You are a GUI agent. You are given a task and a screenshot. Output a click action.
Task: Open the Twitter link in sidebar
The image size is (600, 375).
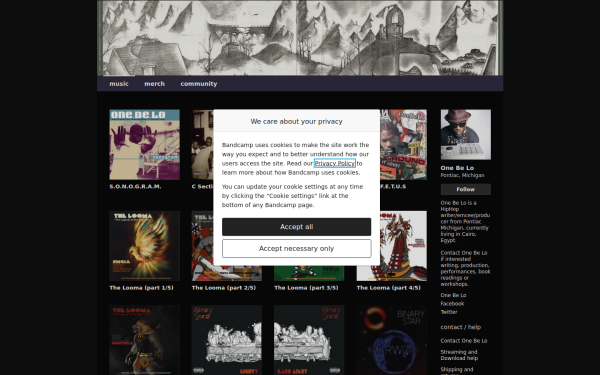point(449,312)
